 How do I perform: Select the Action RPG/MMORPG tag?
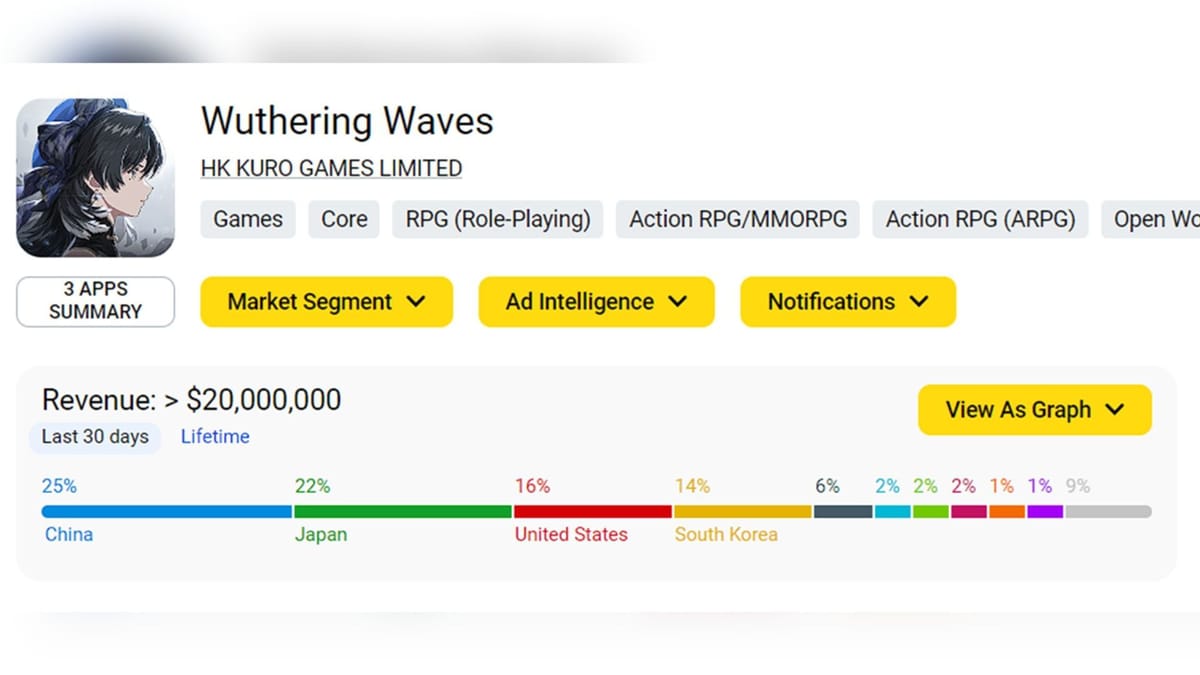737,218
